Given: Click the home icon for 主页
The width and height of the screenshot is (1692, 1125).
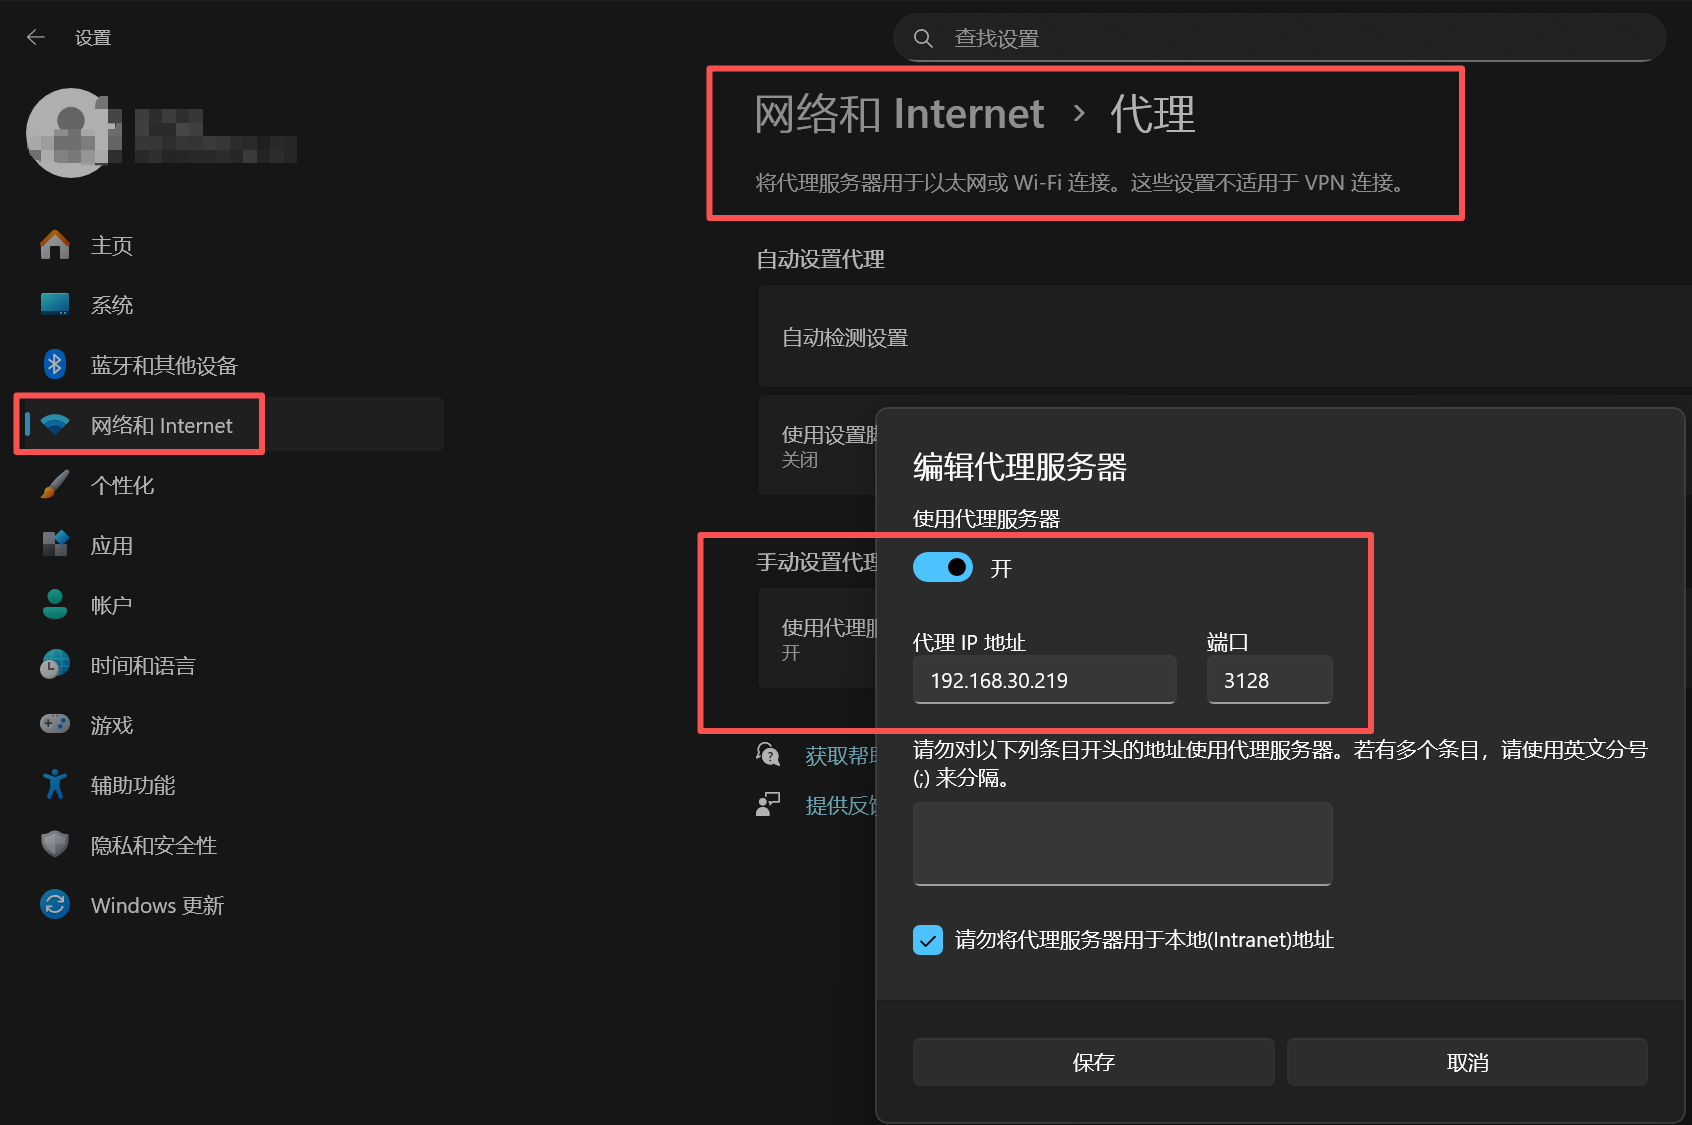Looking at the screenshot, I should coord(55,245).
